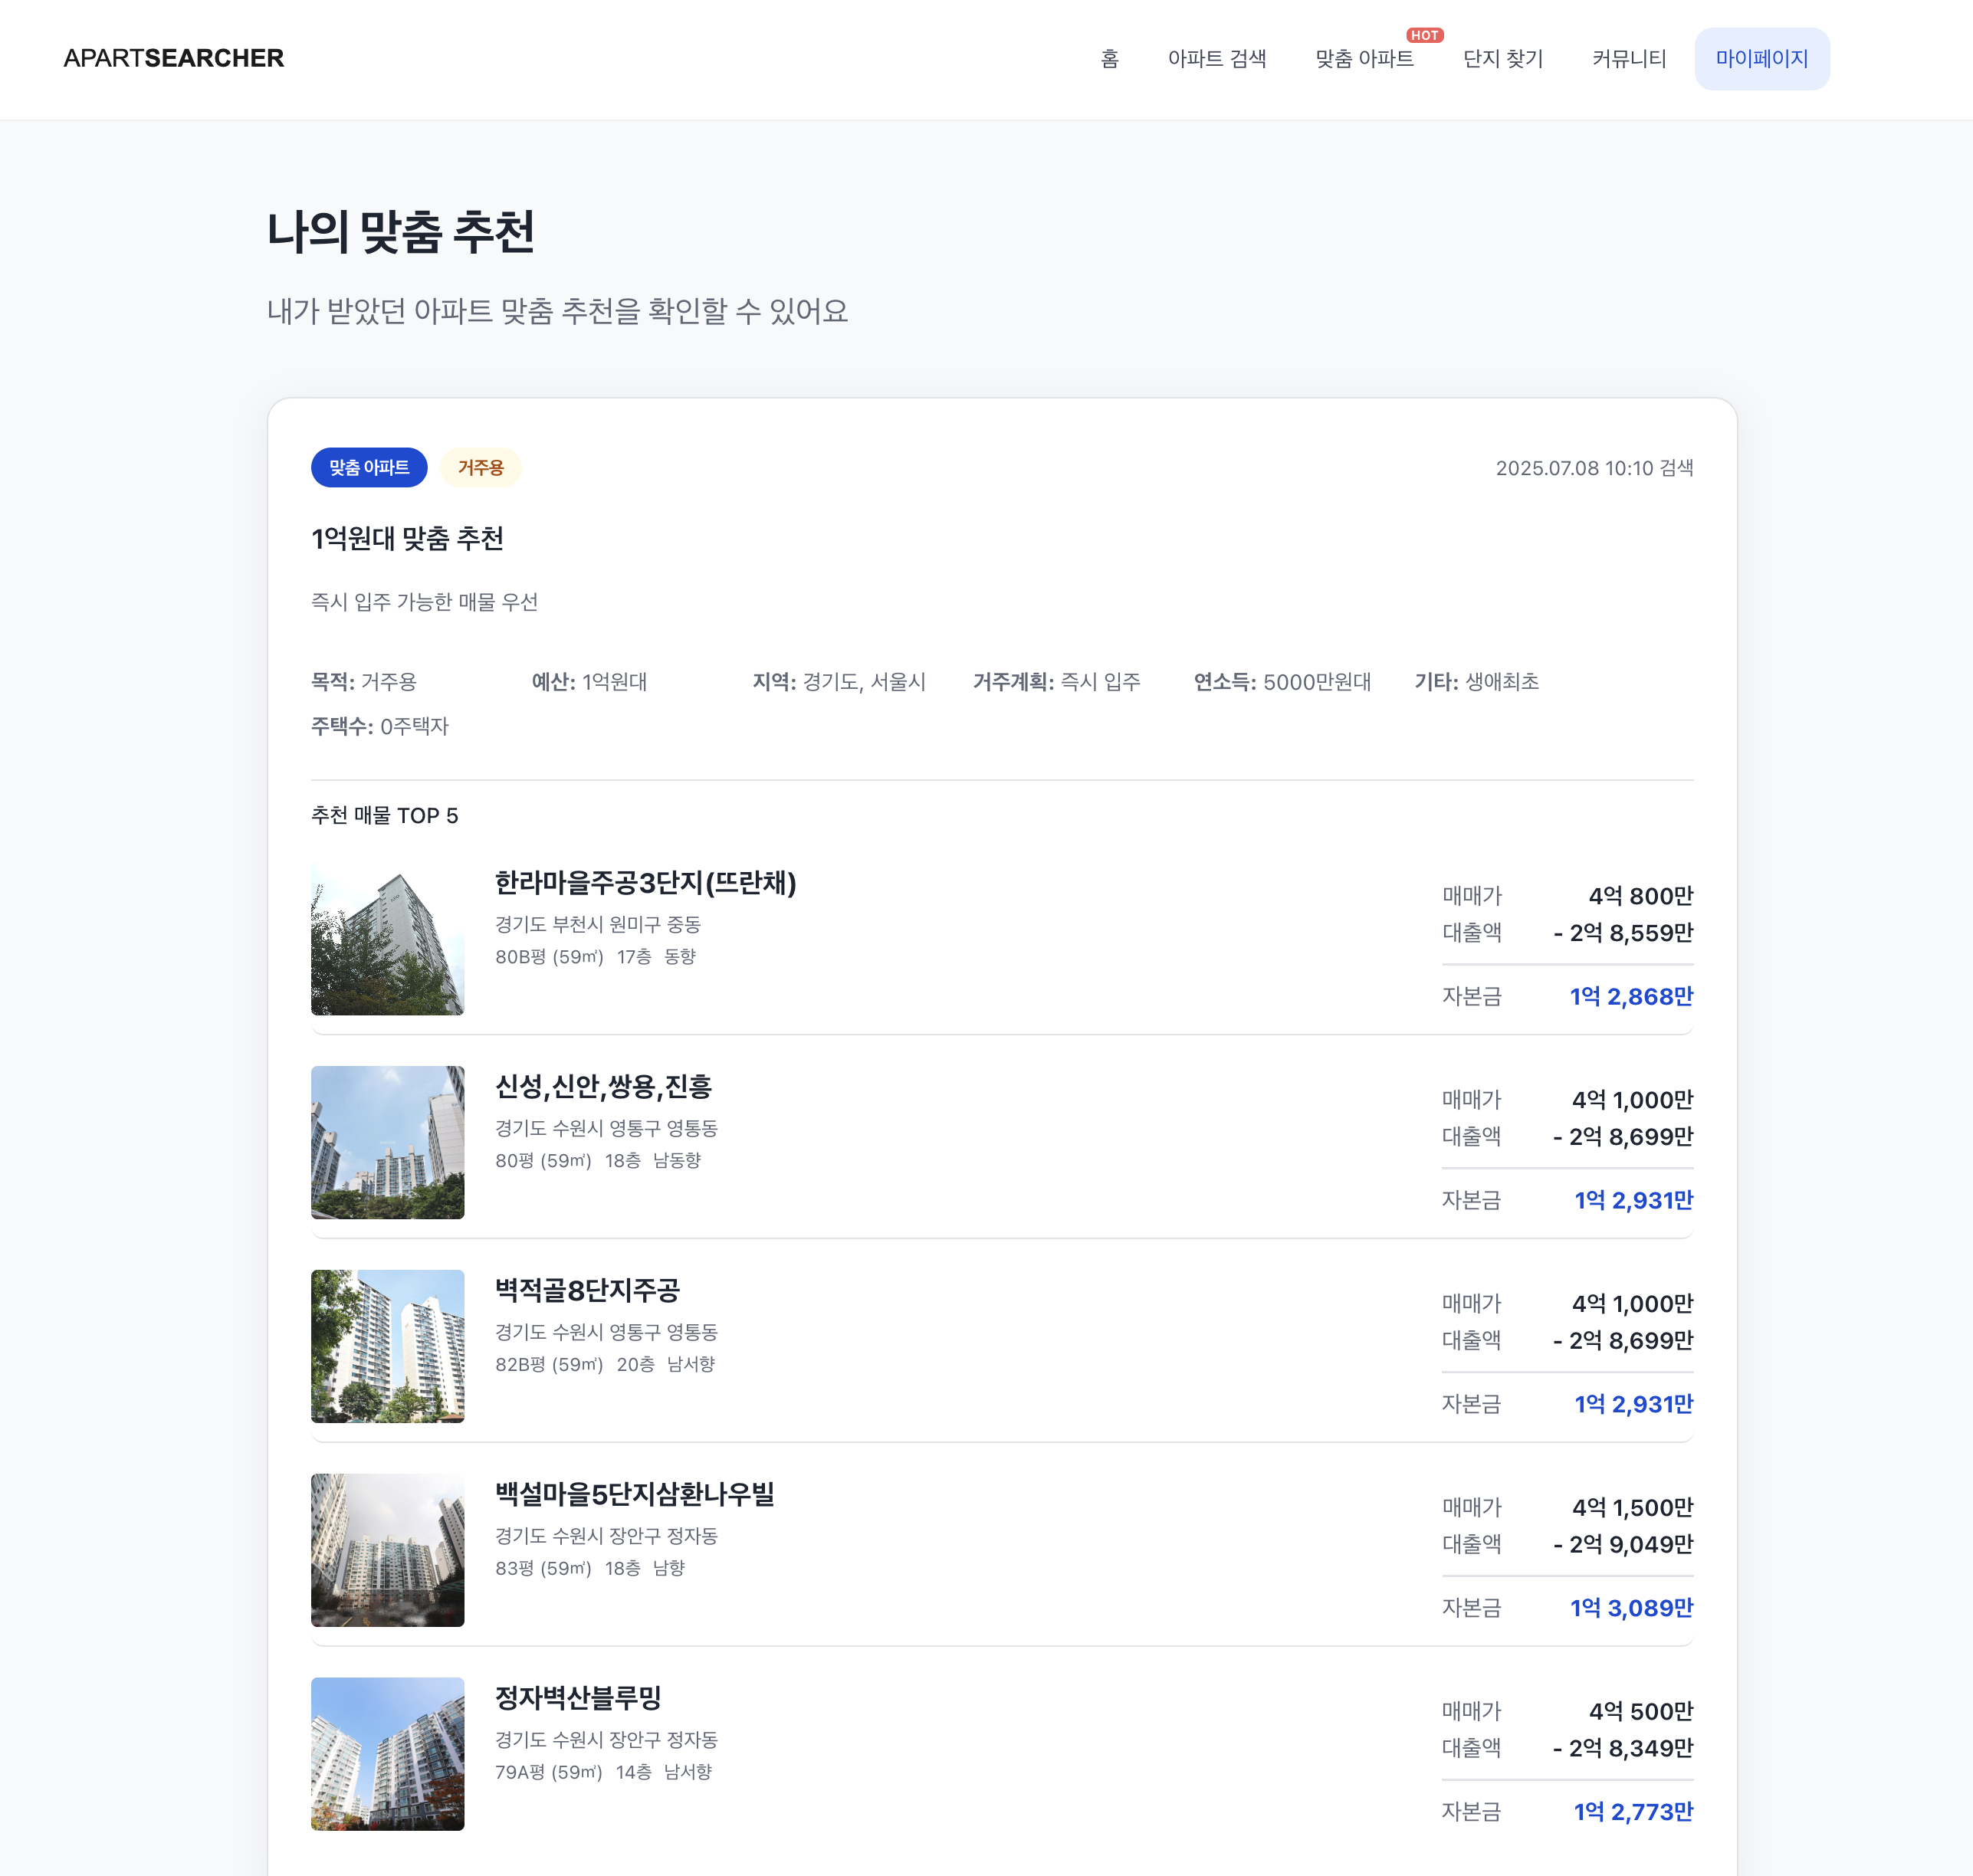Click the search timestamp 2025.07.08 10:10 검색

(x=1594, y=467)
